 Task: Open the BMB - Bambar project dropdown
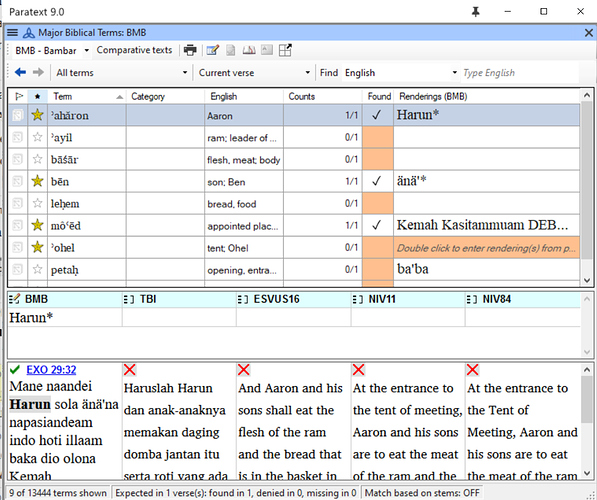pos(87,50)
